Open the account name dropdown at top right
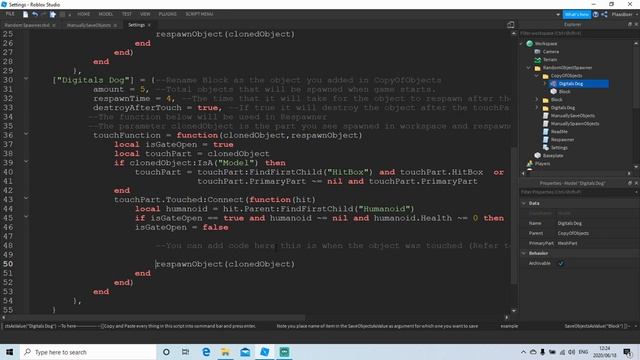640x360 pixels. [624, 14]
